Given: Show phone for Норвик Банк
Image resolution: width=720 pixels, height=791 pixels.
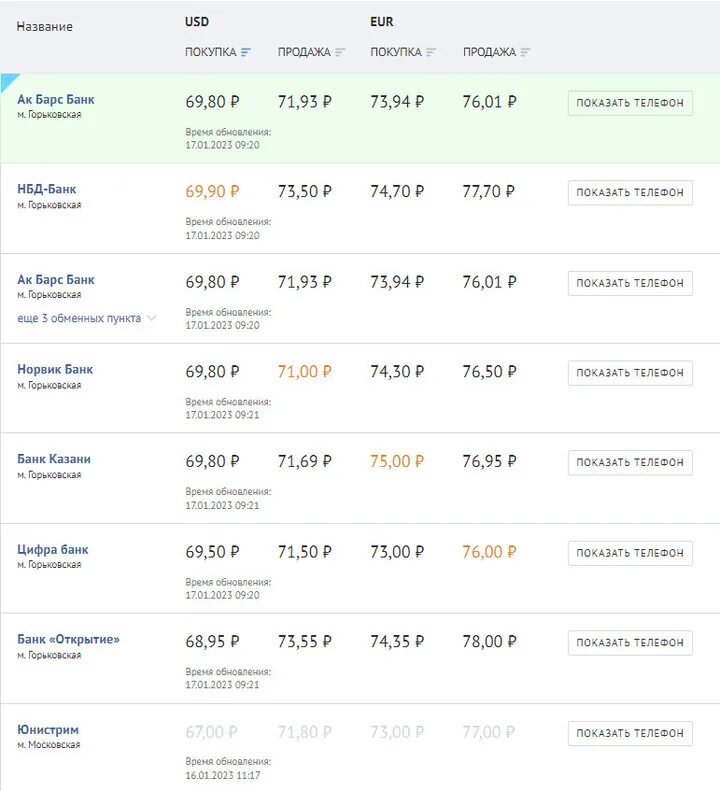Looking at the screenshot, I should 630,373.
